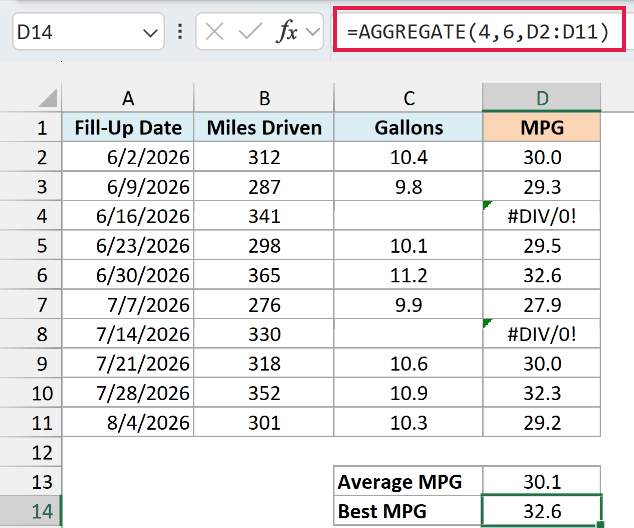Select date cell 6/30/2026
The image size is (634, 528).
tap(128, 275)
